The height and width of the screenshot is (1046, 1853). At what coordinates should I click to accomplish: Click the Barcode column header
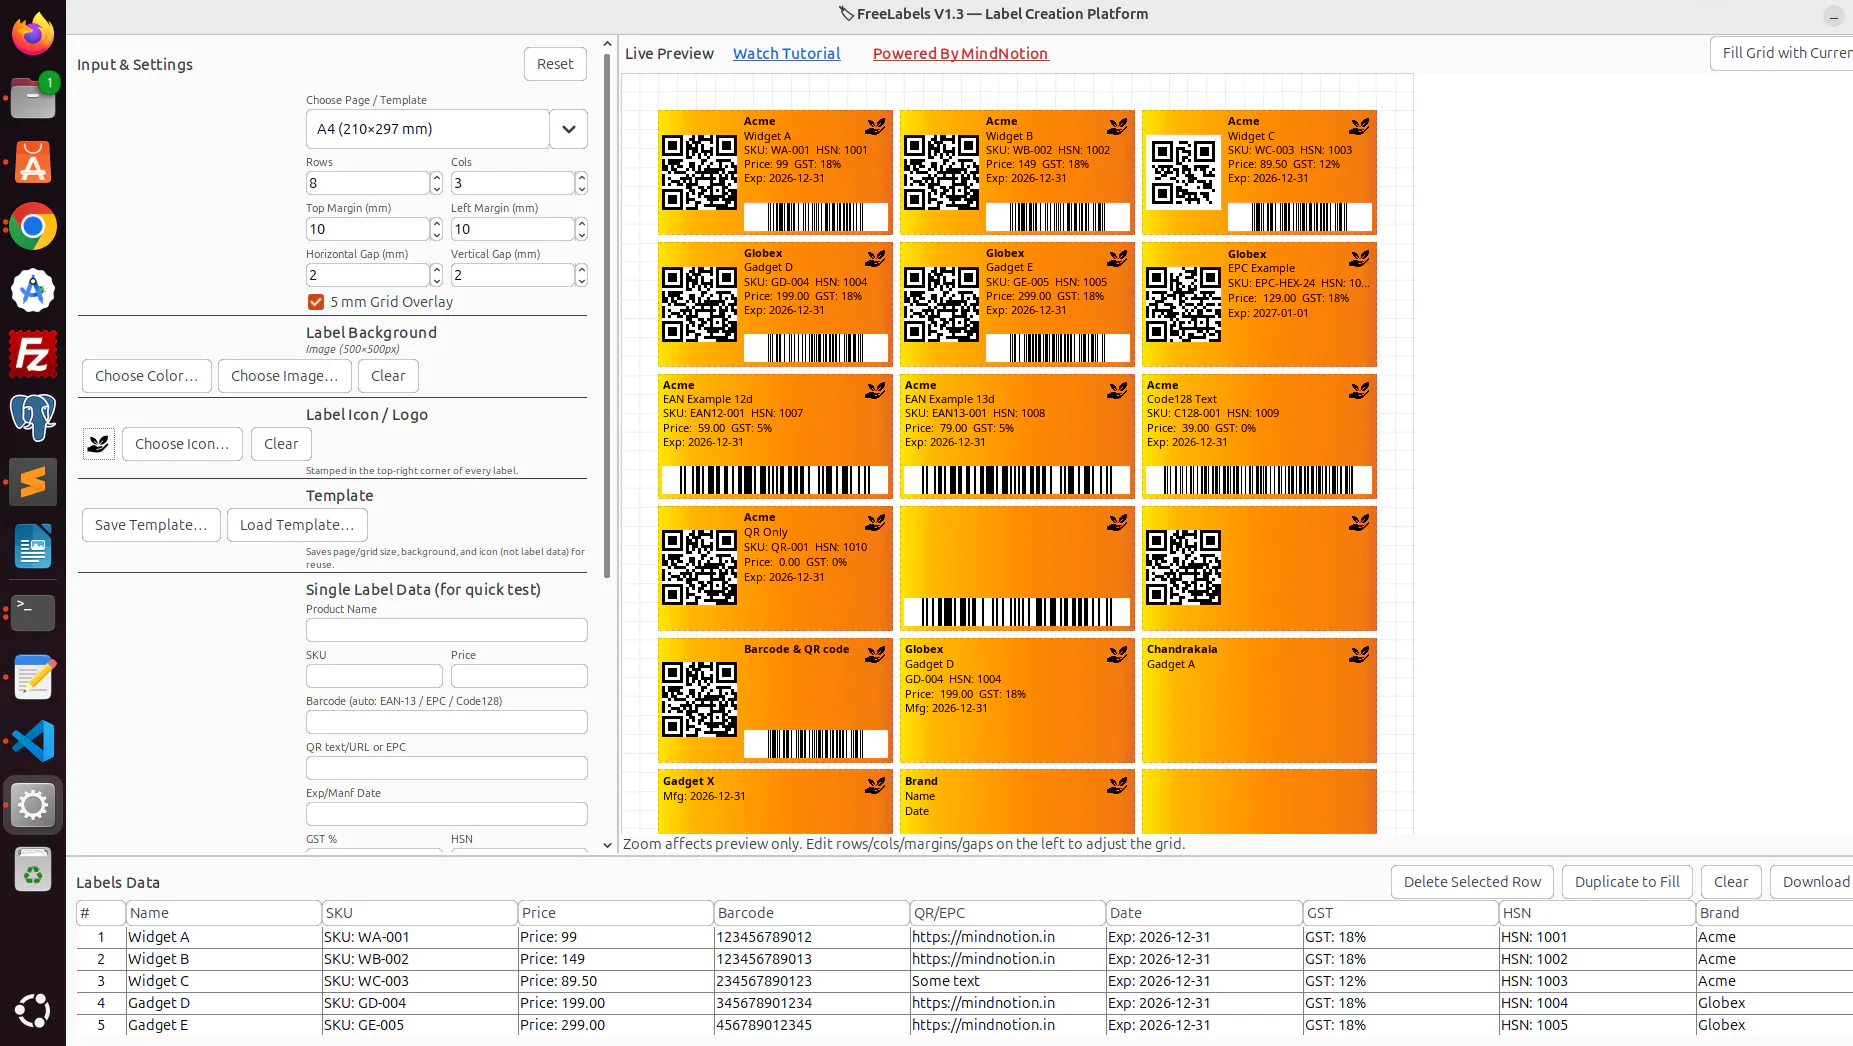pyautogui.click(x=811, y=913)
